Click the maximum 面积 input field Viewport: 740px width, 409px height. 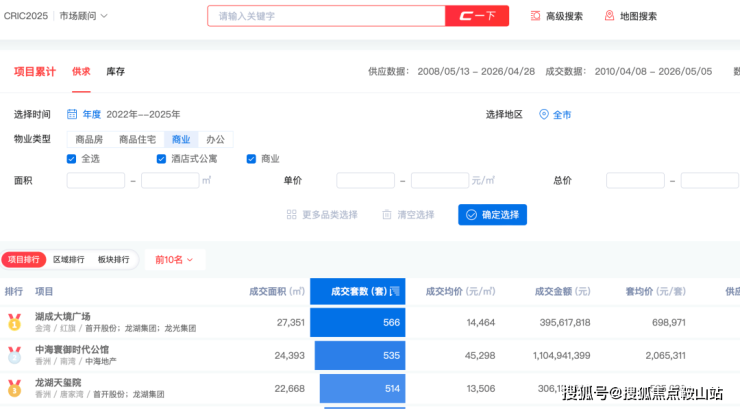(170, 180)
